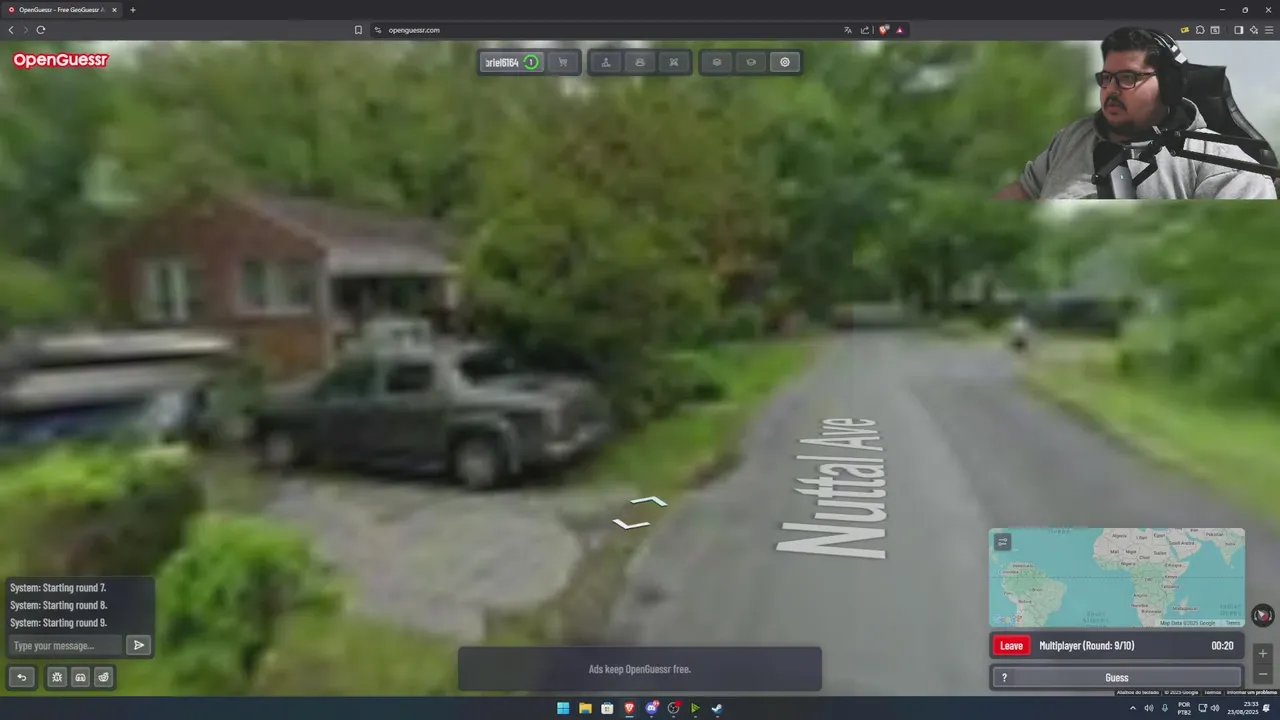Screen dimensions: 1280x720
Task: Click the crossed-tools icon in the top toolbar
Action: (x=674, y=62)
